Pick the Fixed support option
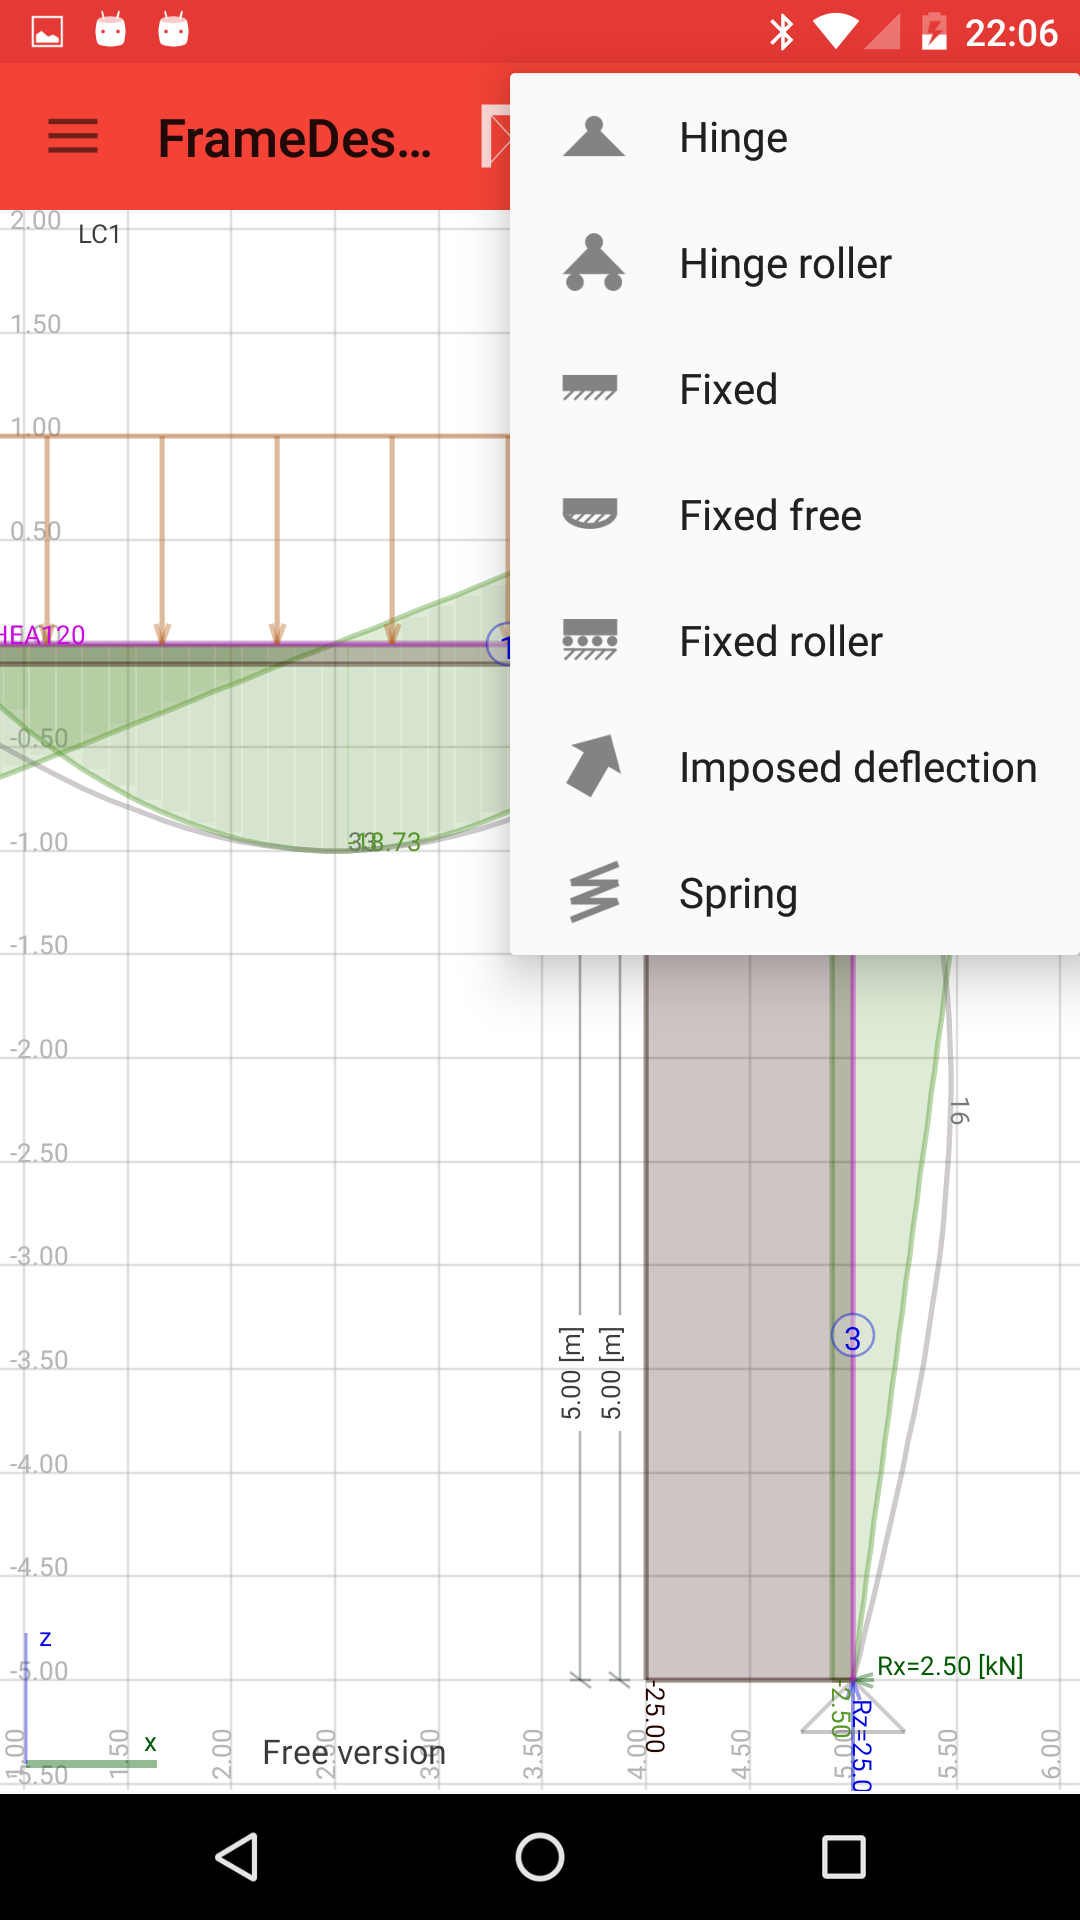Image resolution: width=1080 pixels, height=1920 pixels. point(728,389)
